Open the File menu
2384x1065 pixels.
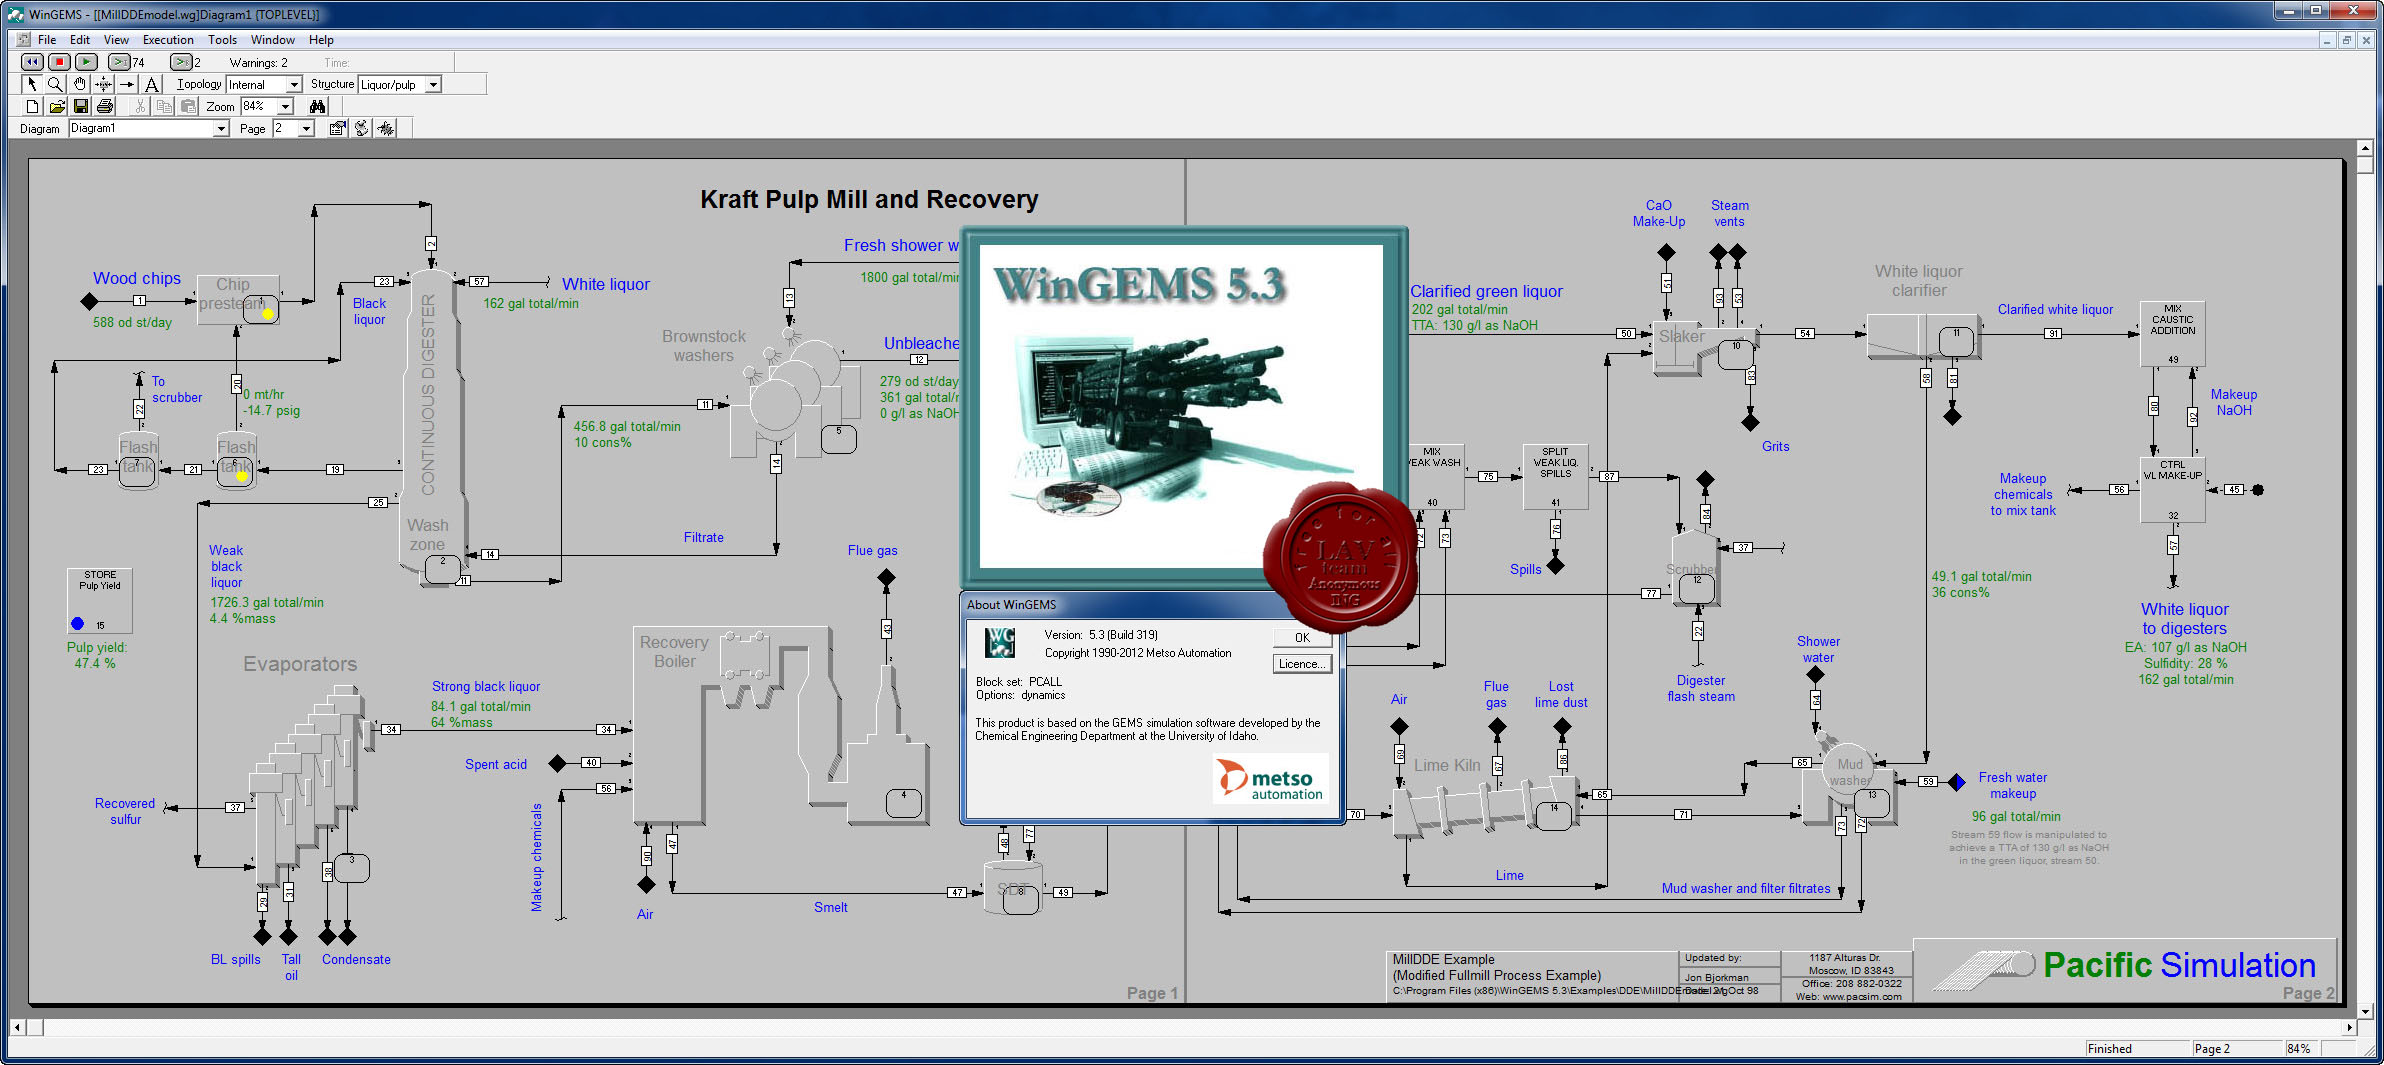pos(47,40)
